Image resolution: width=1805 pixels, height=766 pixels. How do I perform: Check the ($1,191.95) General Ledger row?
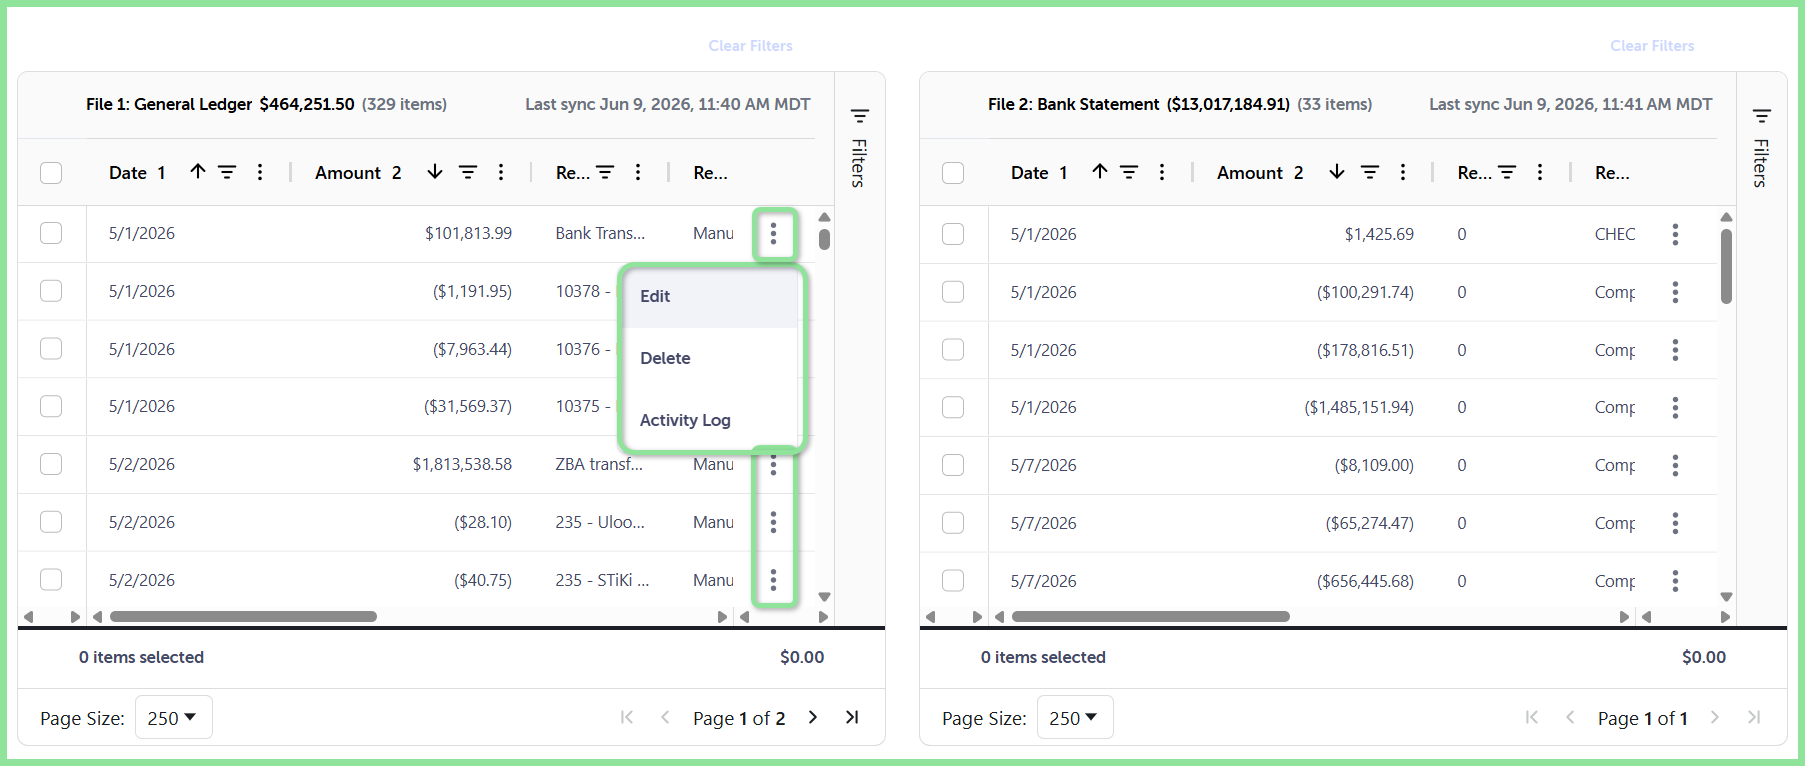point(51,291)
